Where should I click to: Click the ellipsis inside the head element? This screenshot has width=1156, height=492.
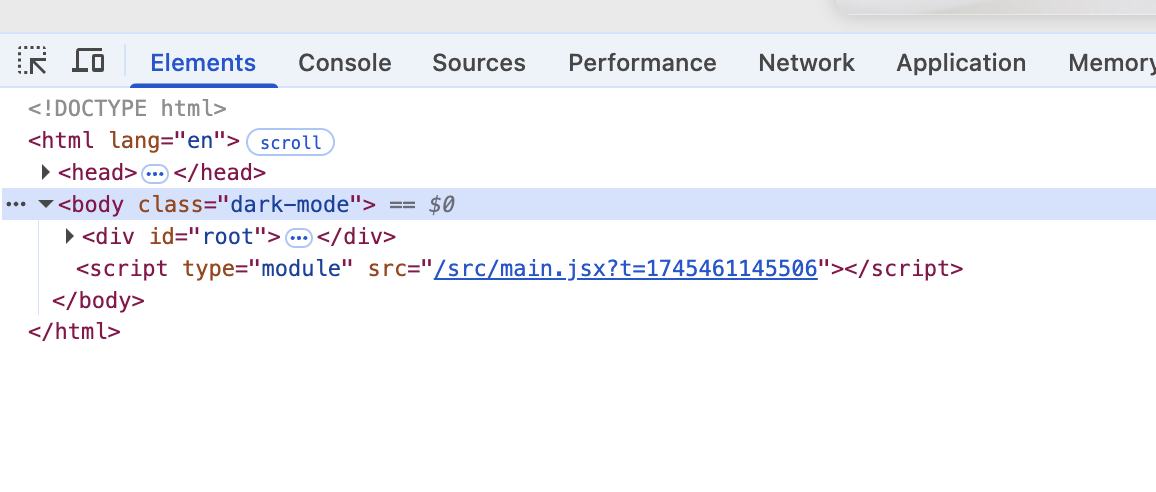point(155,174)
